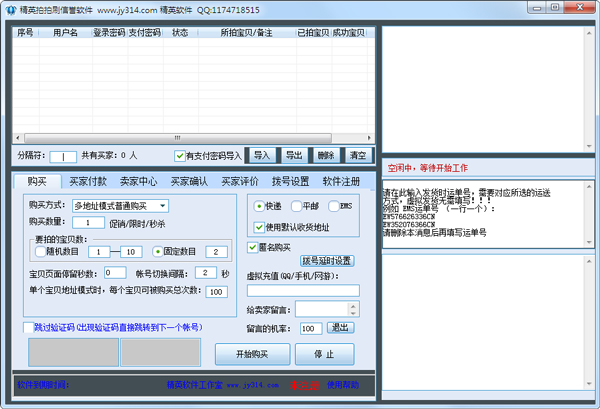Click 导入 import button
The image size is (600, 409).
click(x=262, y=156)
